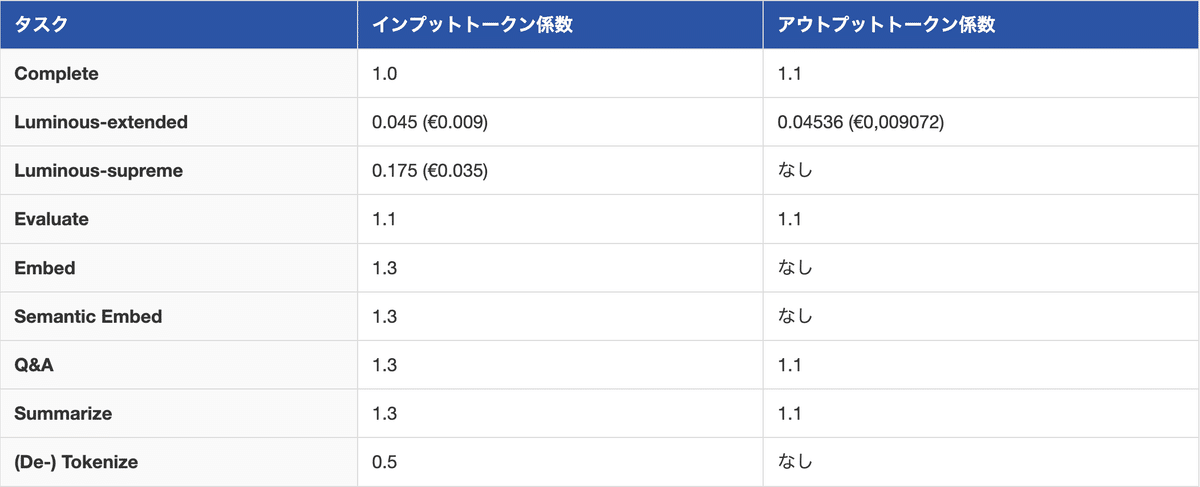Select the 1.0 input value for Complete
The width and height of the screenshot is (1200, 487).
383,74
